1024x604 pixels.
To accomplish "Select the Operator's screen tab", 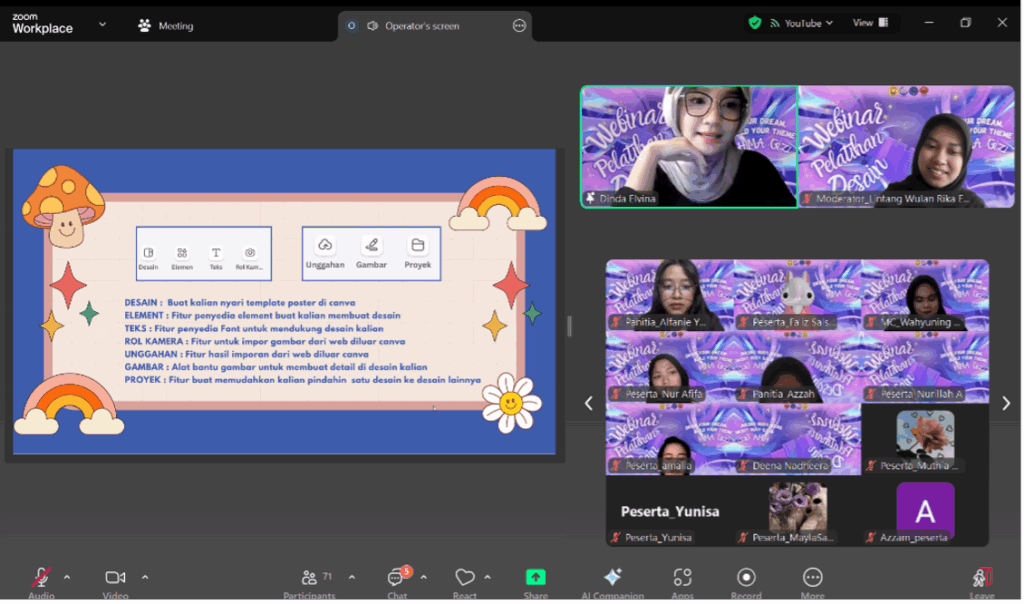I will pos(421,26).
